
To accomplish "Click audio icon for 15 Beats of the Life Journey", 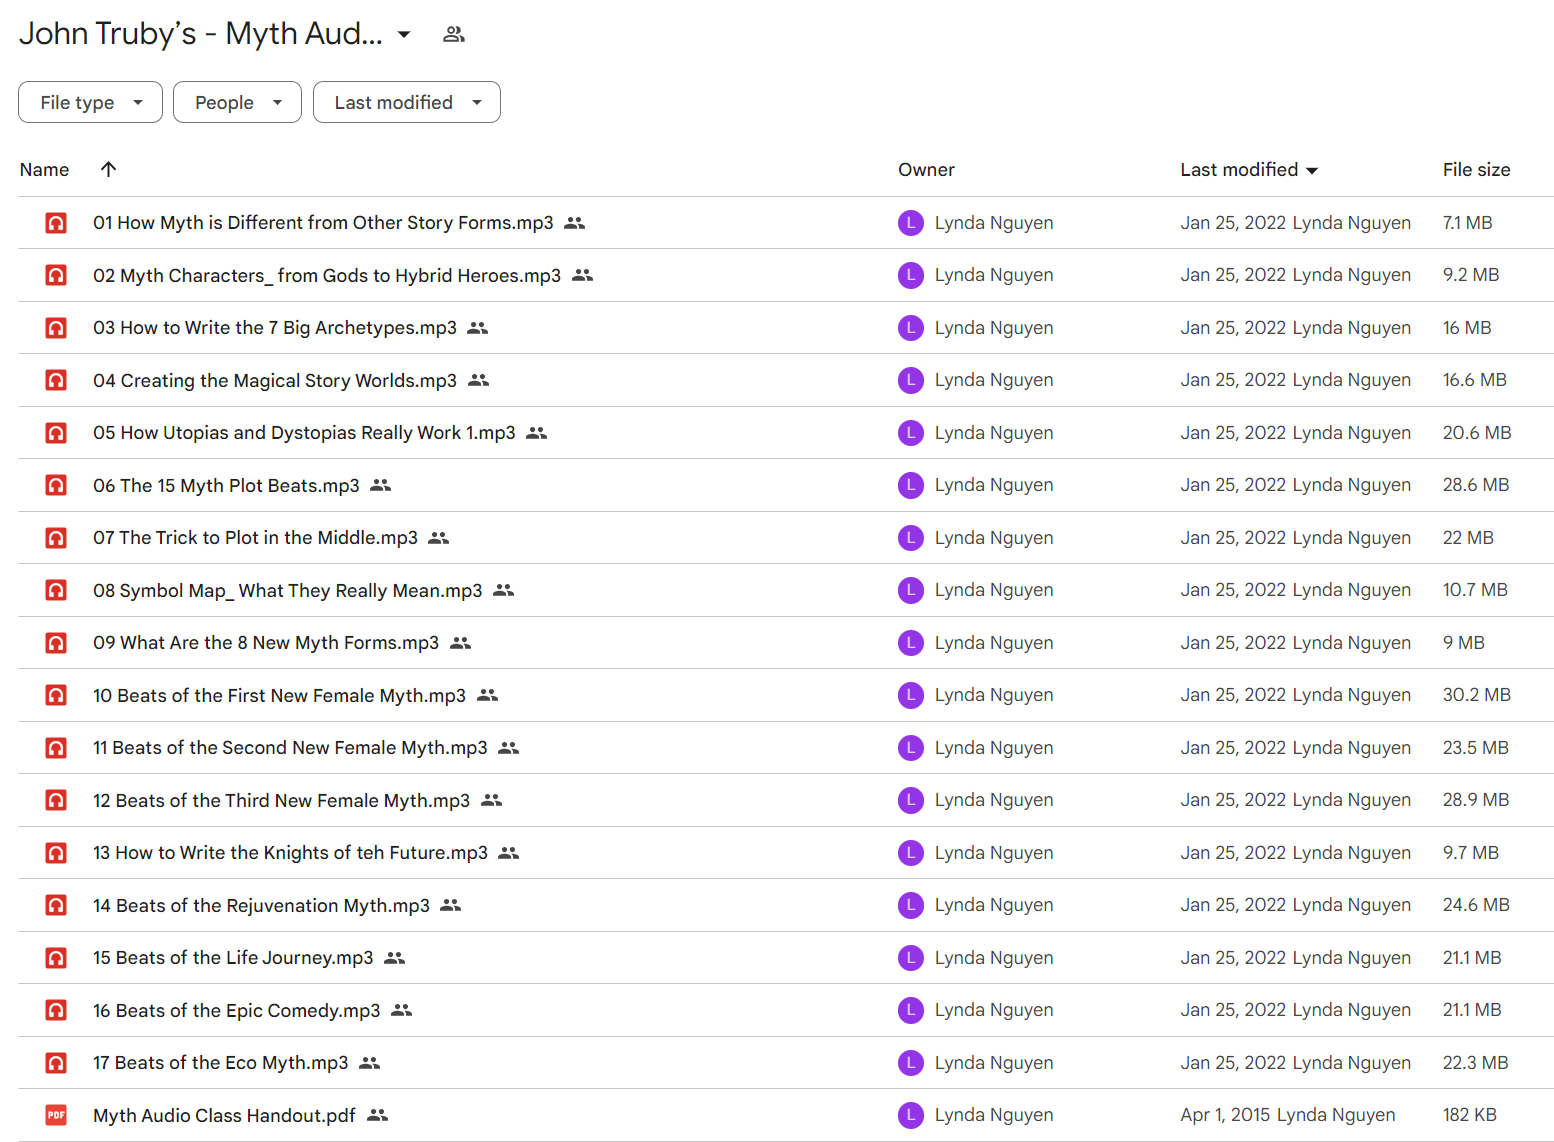I will click(56, 958).
